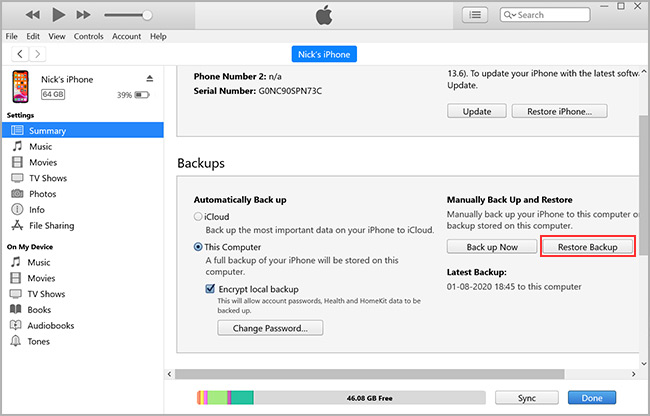This screenshot has height=416, width=650.
Task: Open the Edit menu
Action: (x=33, y=36)
